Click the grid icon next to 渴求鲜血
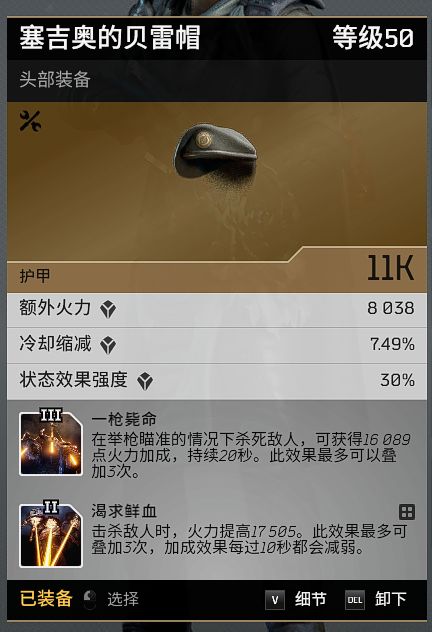 pyautogui.click(x=407, y=512)
